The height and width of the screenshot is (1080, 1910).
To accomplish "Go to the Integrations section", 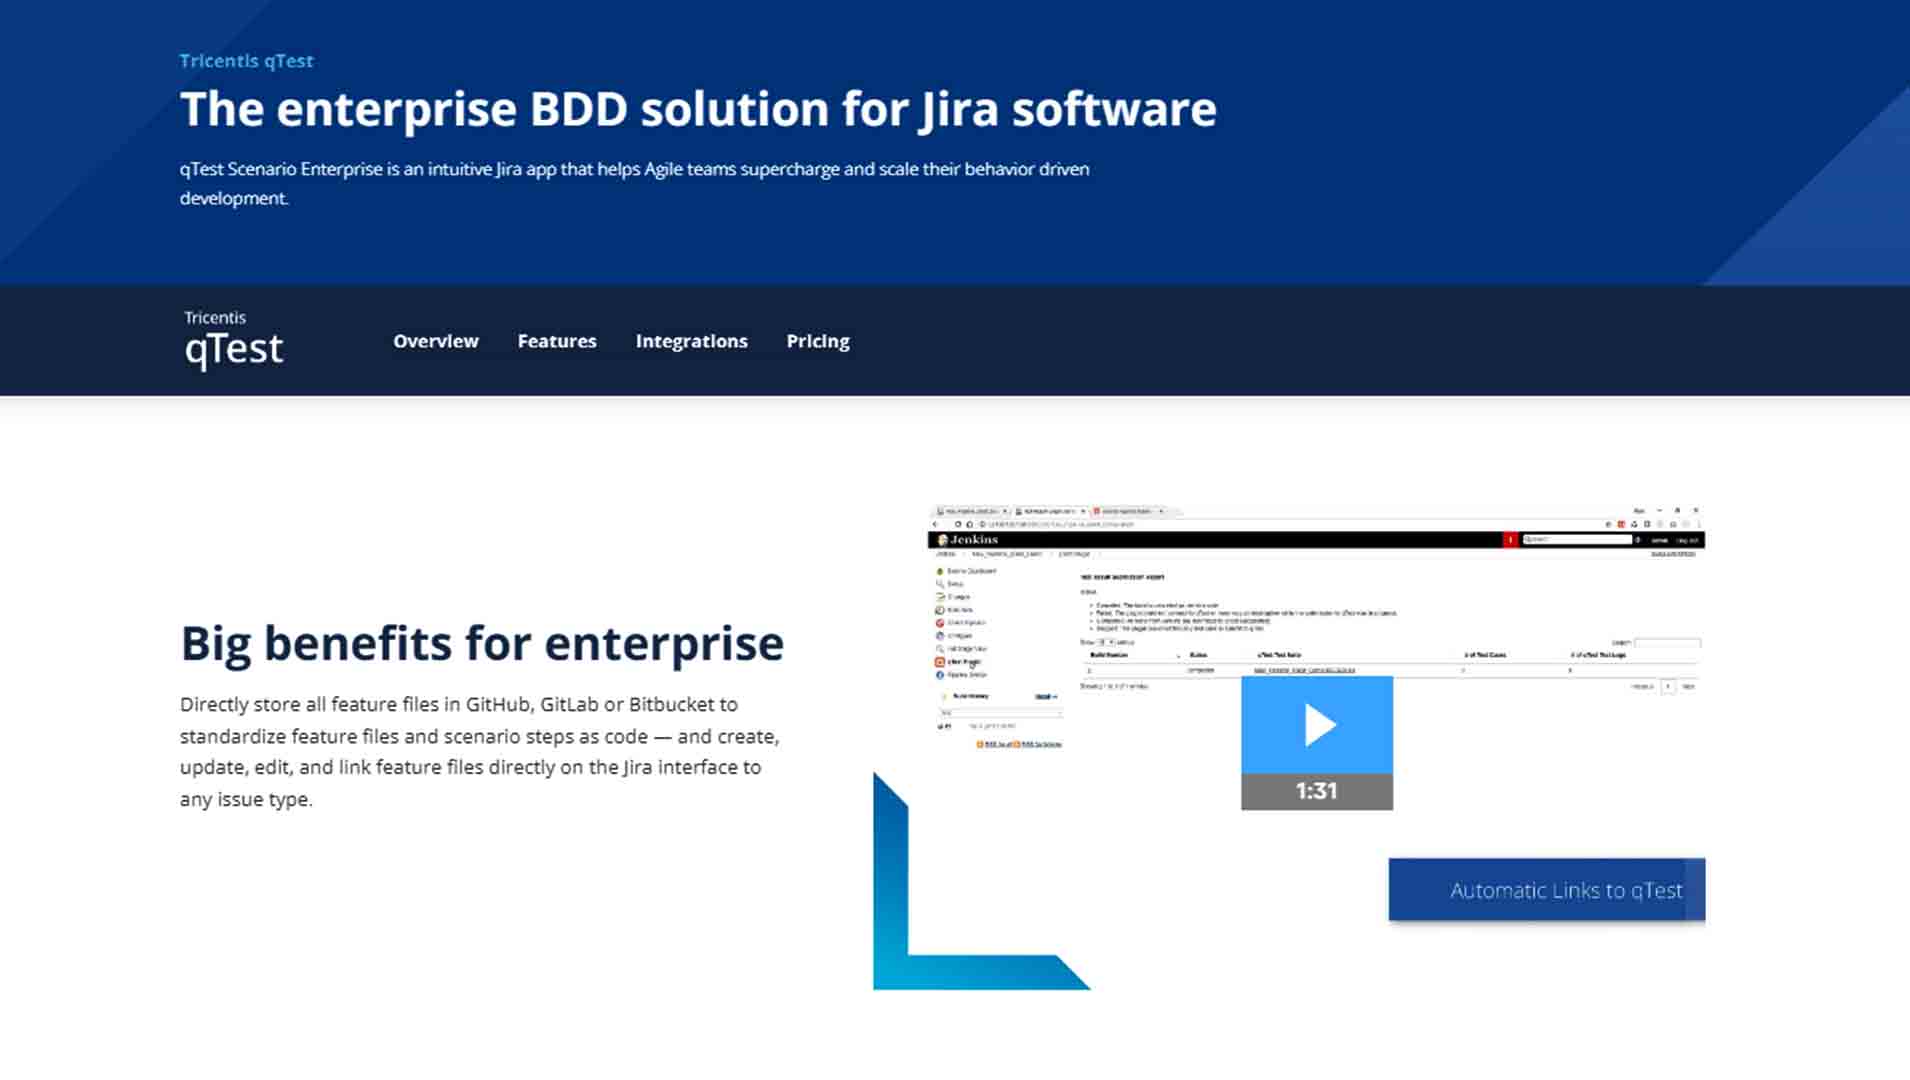I will coord(691,341).
